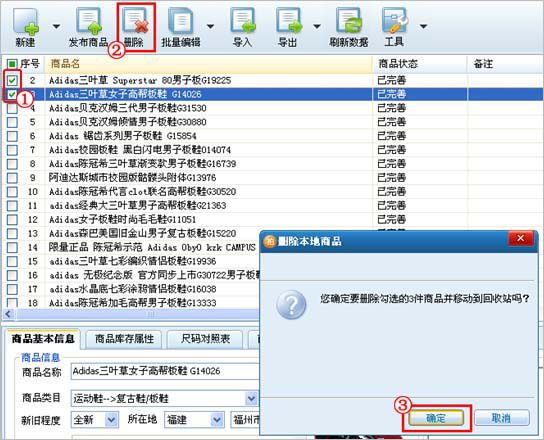Select row Adidas陈冠希三叶草渐变款男子板鞋G16739
Image resolution: width=544 pixels, height=440 pixels.
click(272, 164)
